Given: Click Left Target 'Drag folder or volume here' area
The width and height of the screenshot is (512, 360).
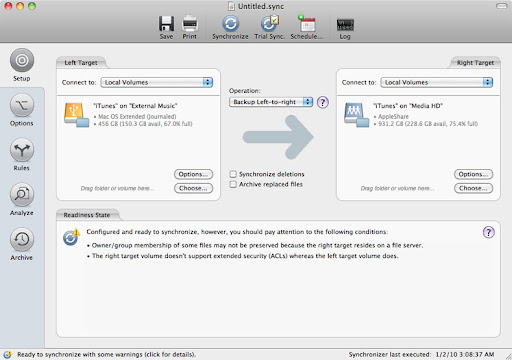Looking at the screenshot, I should click(117, 188).
